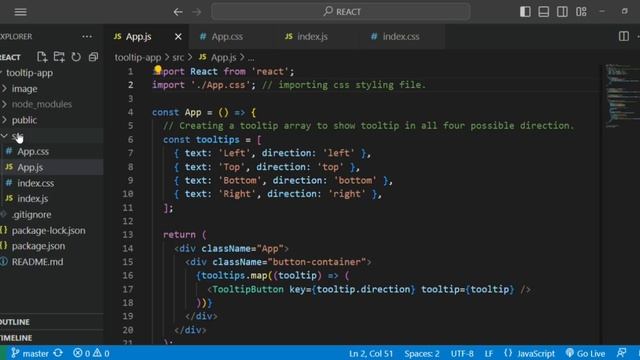Create a new folder in the explorer
Image resolution: width=640 pixels, height=360 pixels.
(x=59, y=57)
